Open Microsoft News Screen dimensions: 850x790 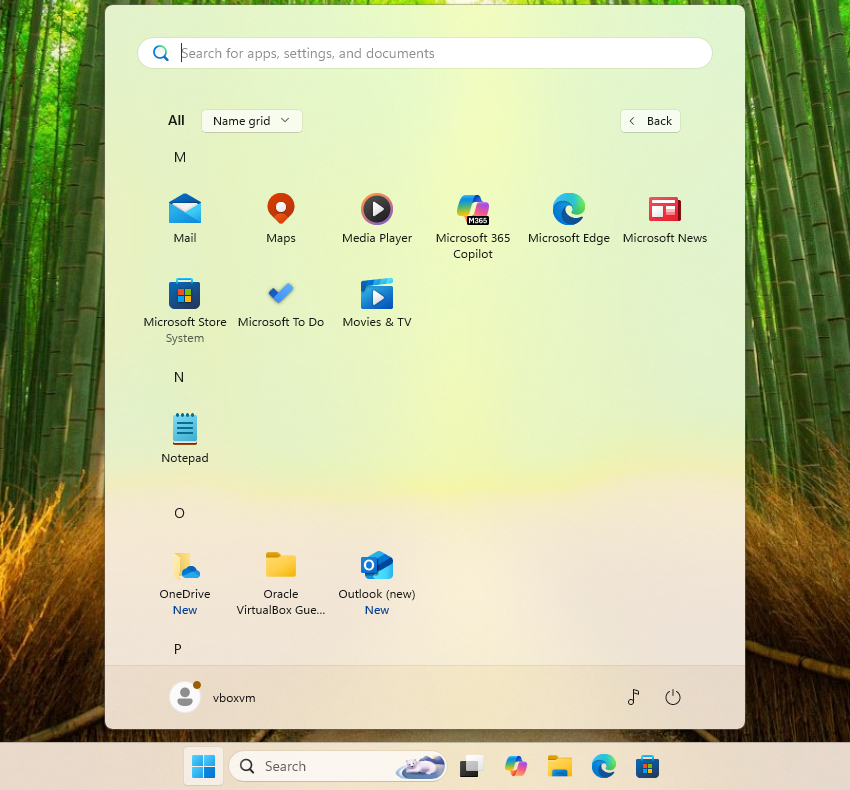[665, 218]
